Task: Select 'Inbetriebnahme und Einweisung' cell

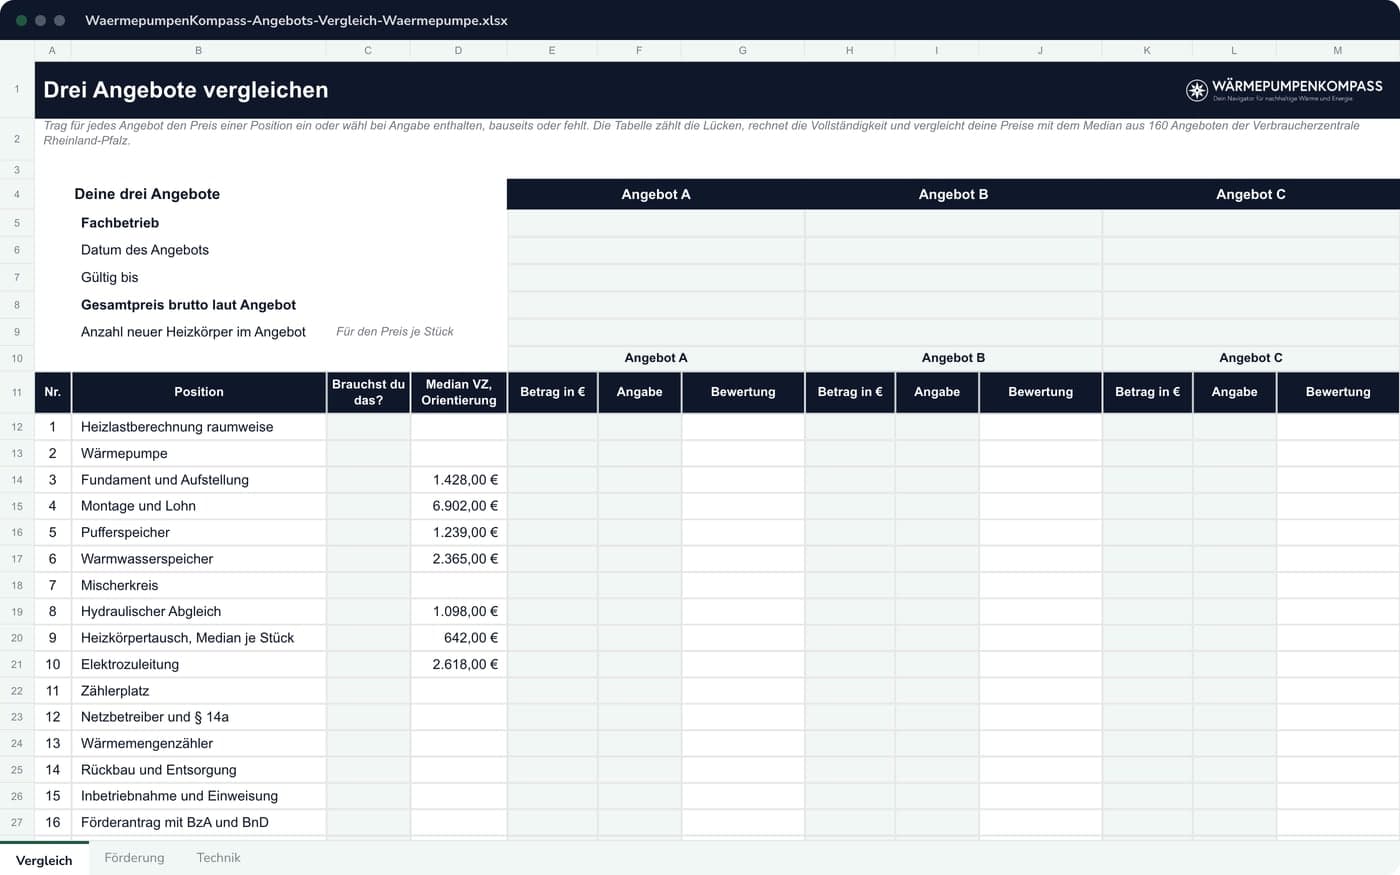Action: [x=199, y=796]
